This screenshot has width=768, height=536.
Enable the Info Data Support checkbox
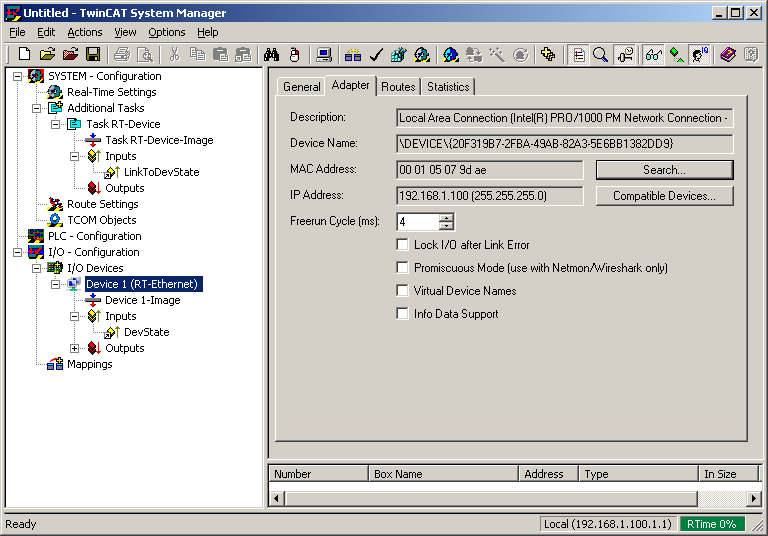403,314
